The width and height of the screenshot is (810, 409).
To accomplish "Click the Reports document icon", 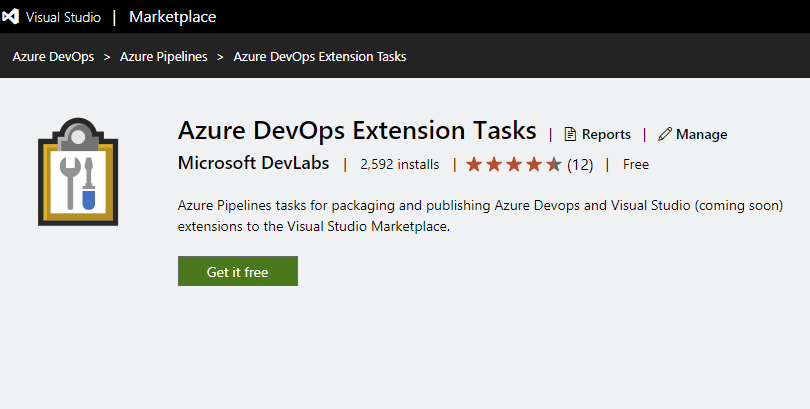I will [570, 134].
